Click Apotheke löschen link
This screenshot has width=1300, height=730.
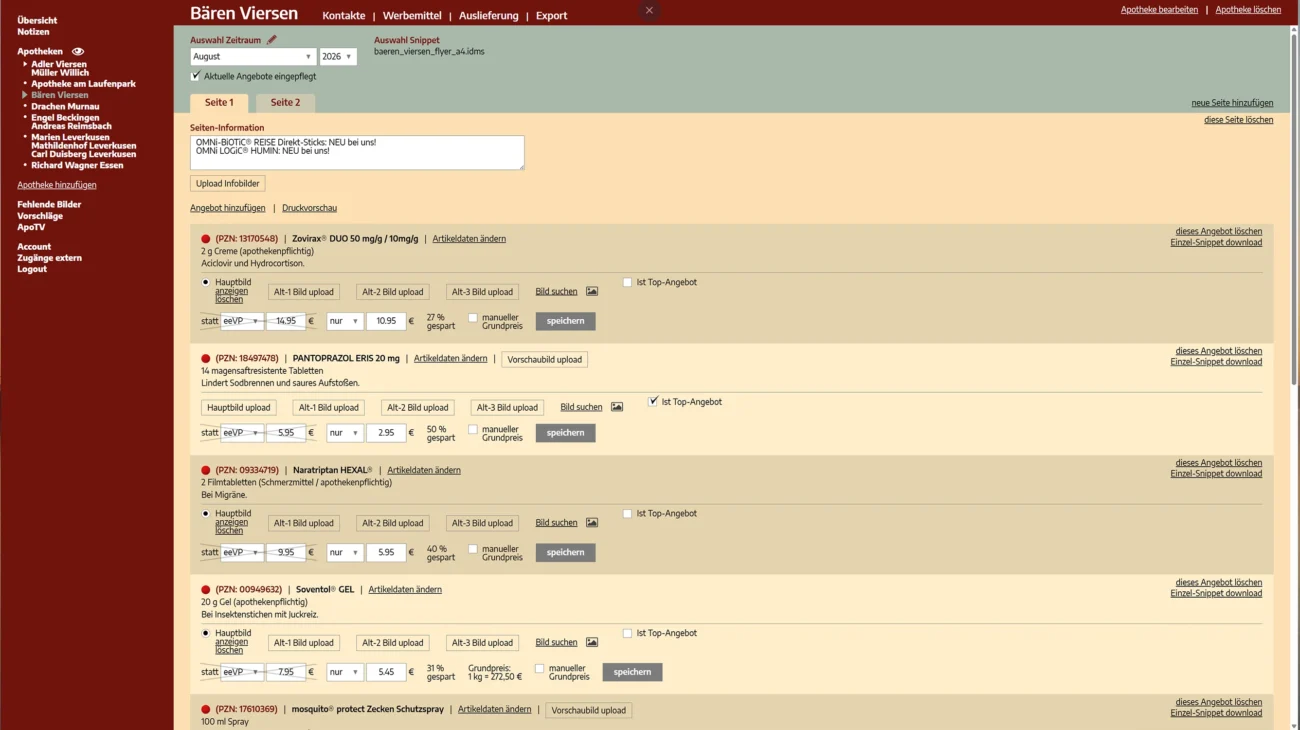pyautogui.click(x=1248, y=10)
